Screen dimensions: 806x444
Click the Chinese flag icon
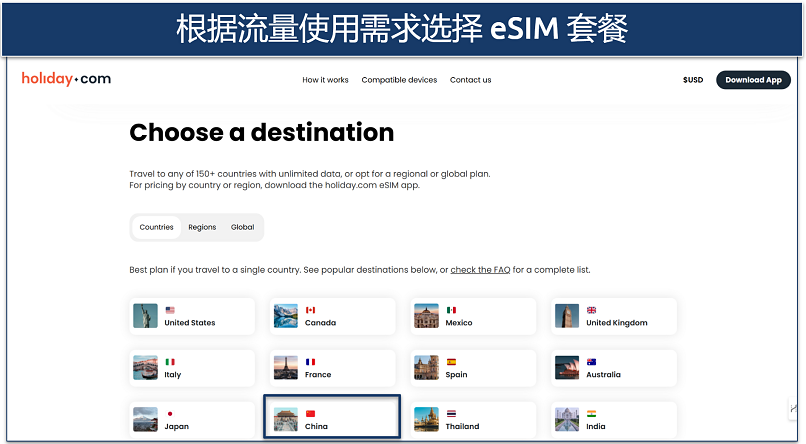tap(310, 414)
